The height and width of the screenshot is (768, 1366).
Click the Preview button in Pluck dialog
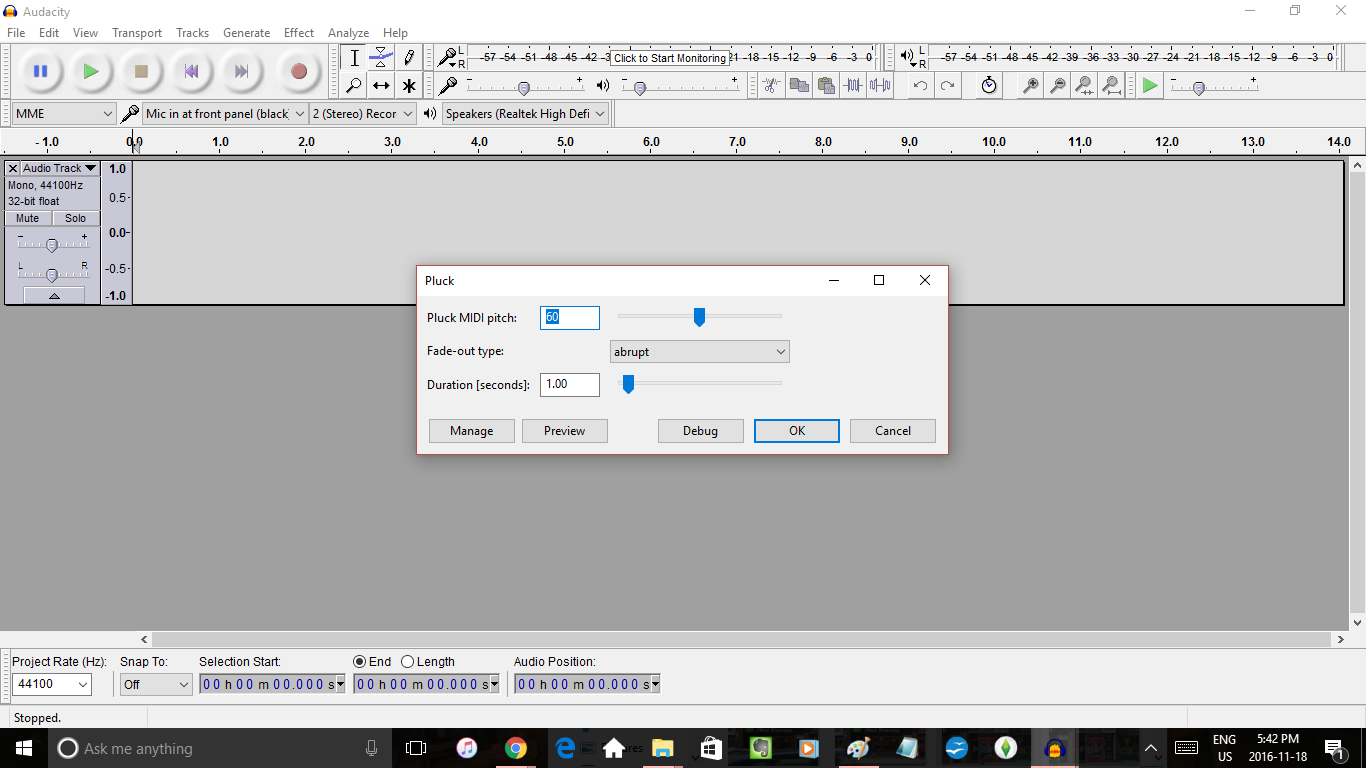(x=565, y=431)
